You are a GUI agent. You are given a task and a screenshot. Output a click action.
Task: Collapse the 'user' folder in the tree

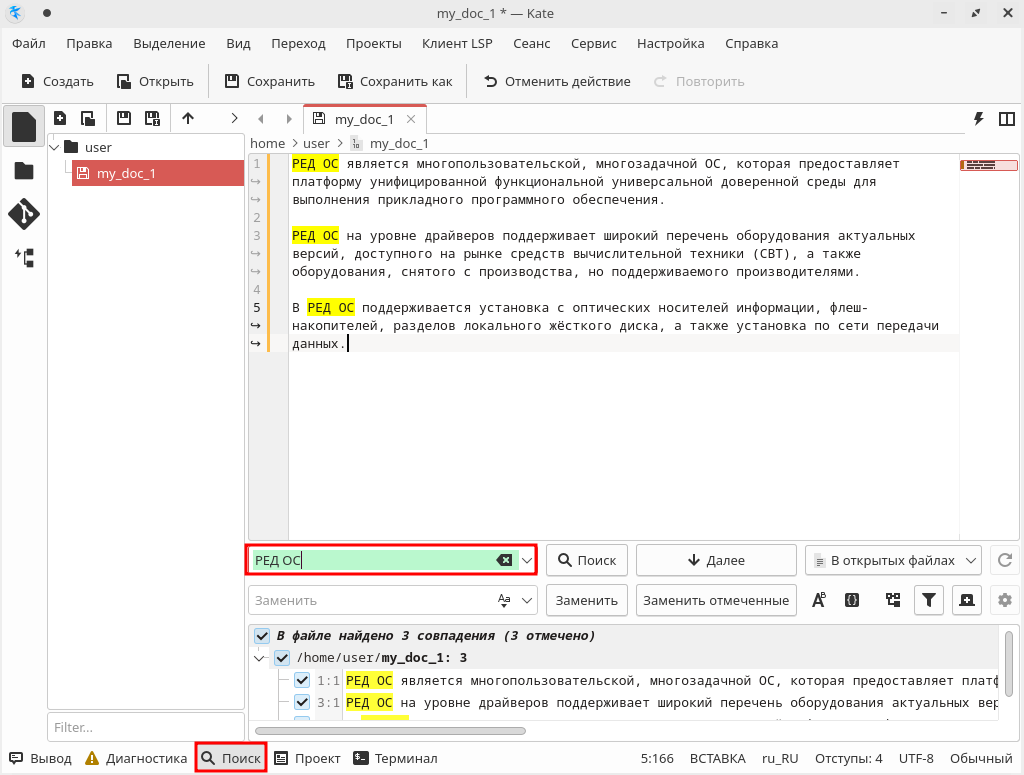pos(55,148)
